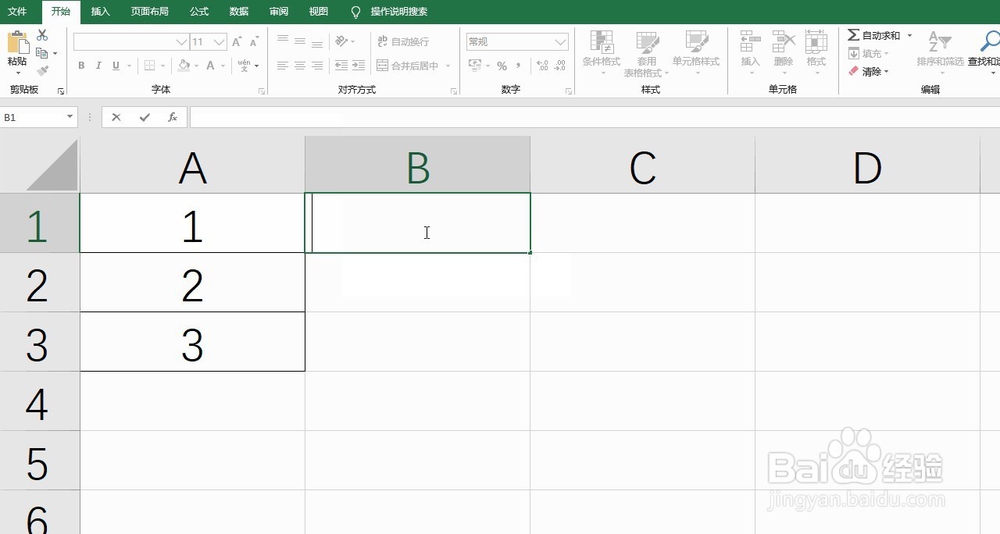Click the Format Painter brush icon
This screenshot has width=1000, height=534.
(42, 71)
